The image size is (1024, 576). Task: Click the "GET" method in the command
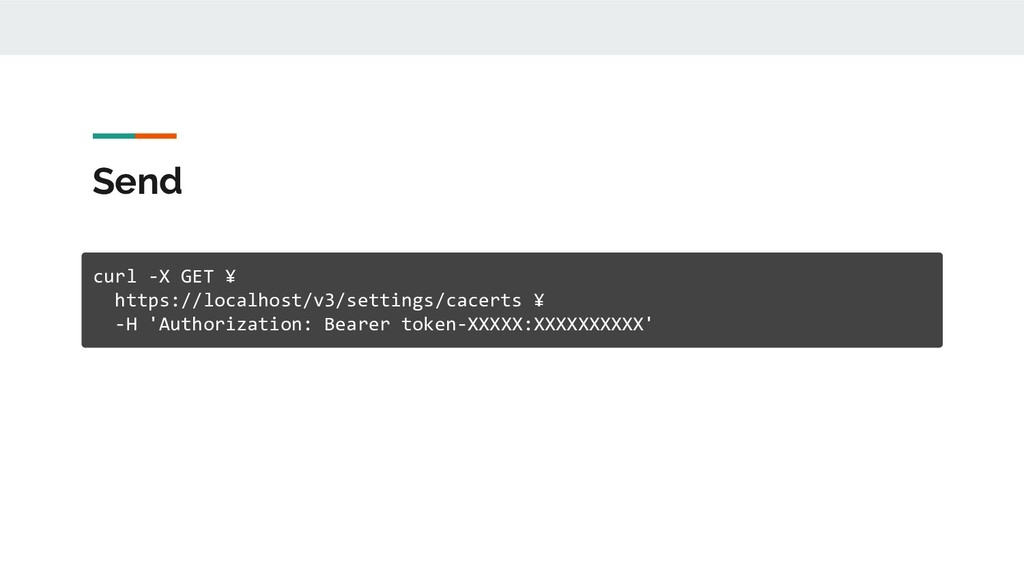tap(197, 276)
